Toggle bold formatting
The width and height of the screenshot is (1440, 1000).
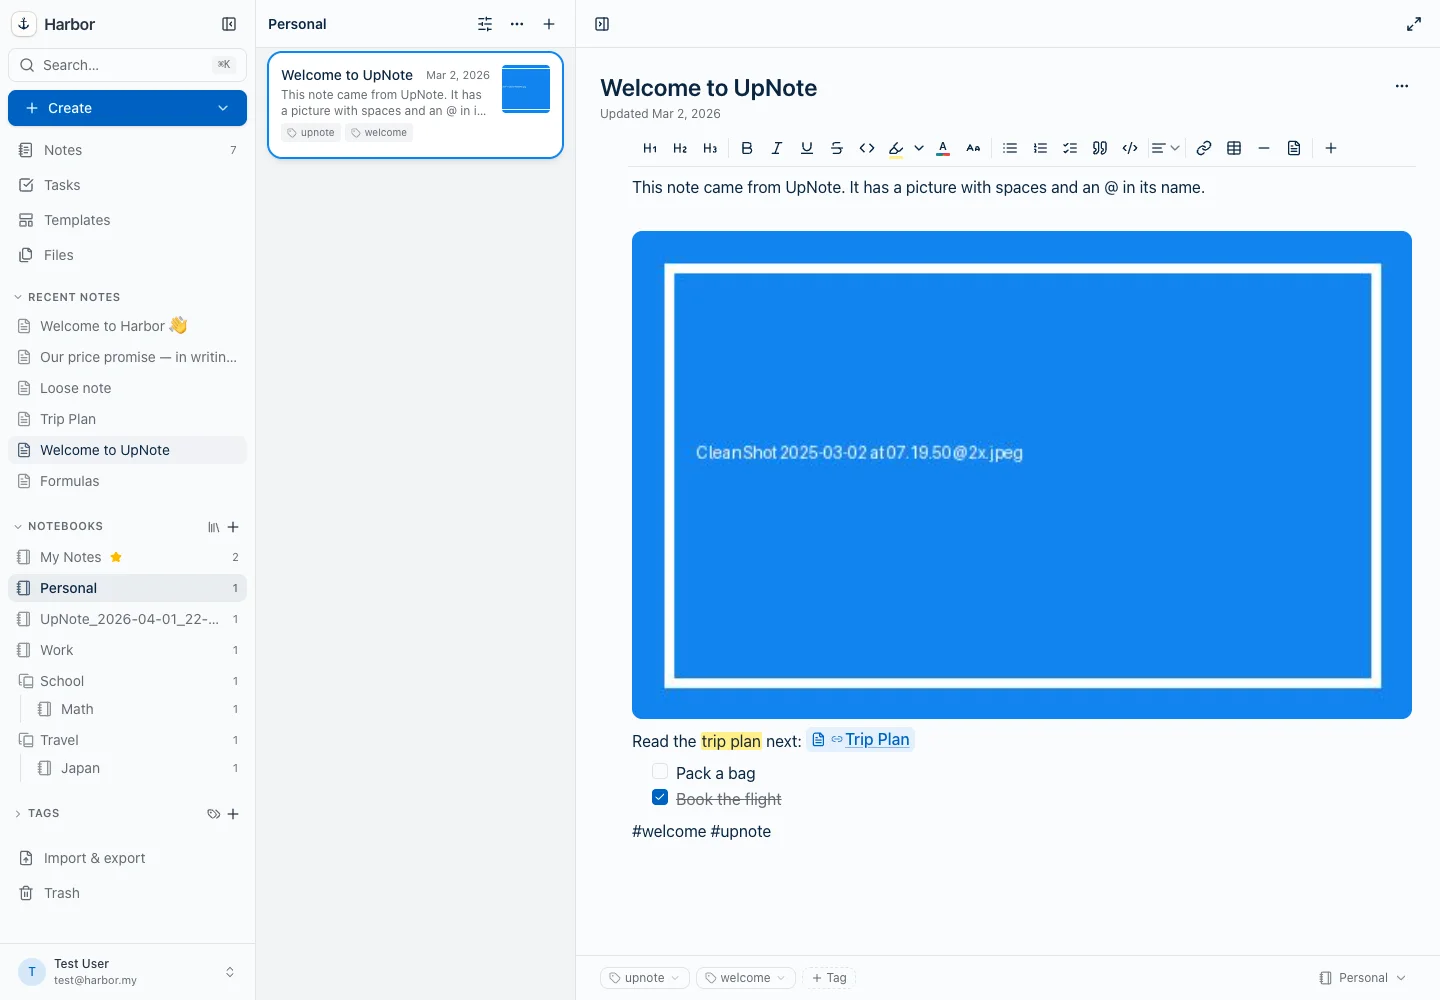pos(747,148)
